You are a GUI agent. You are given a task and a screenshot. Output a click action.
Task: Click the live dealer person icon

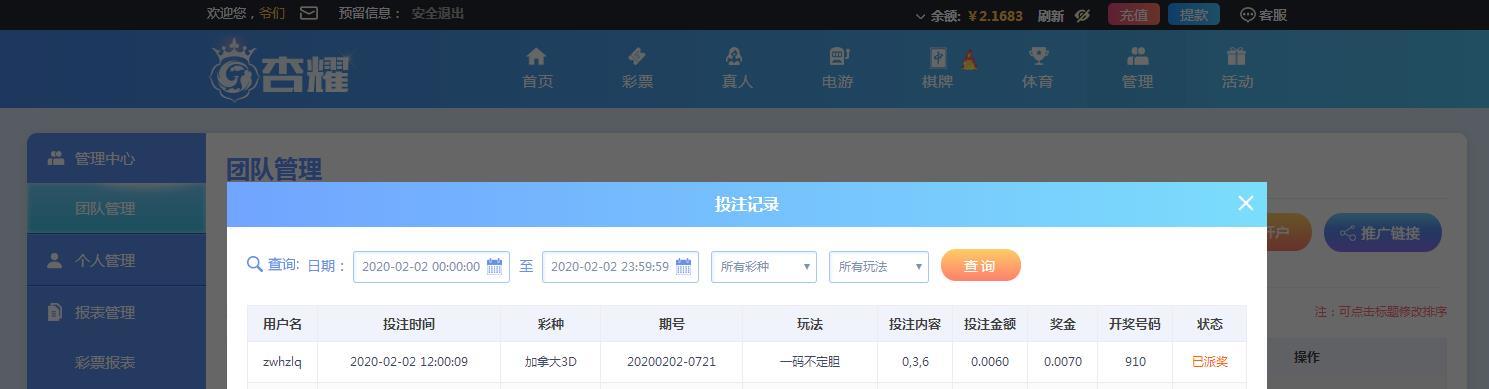[x=734, y=56]
